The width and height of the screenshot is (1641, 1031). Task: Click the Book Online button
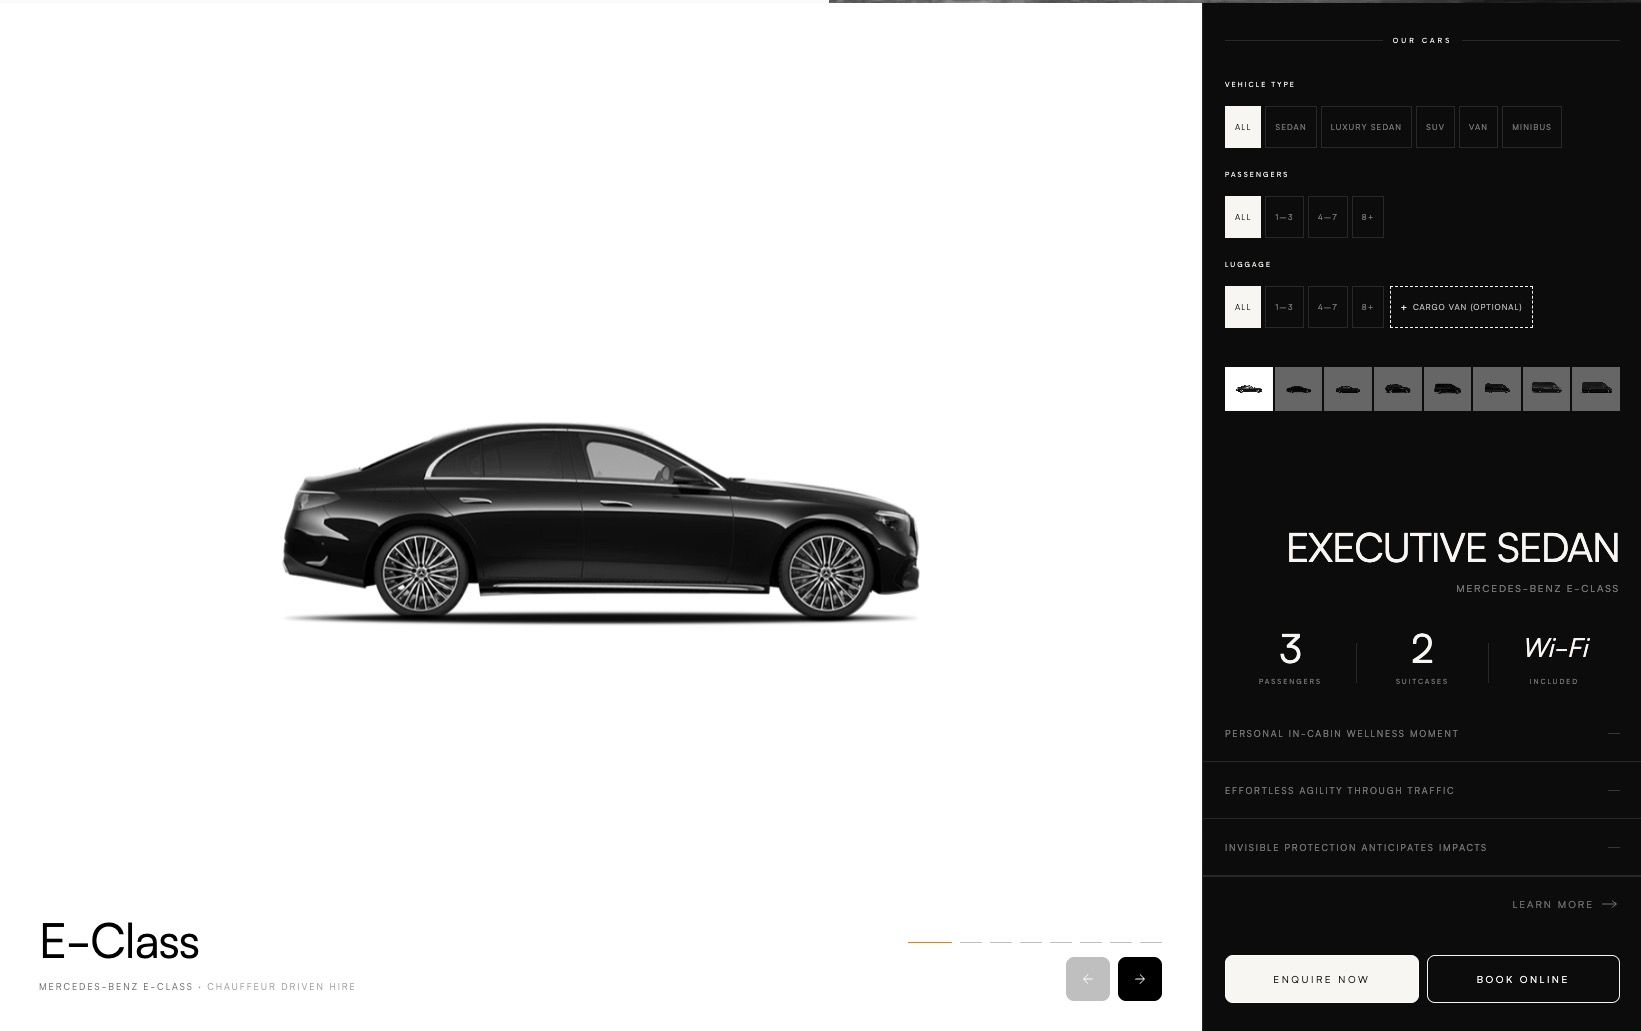1523,979
